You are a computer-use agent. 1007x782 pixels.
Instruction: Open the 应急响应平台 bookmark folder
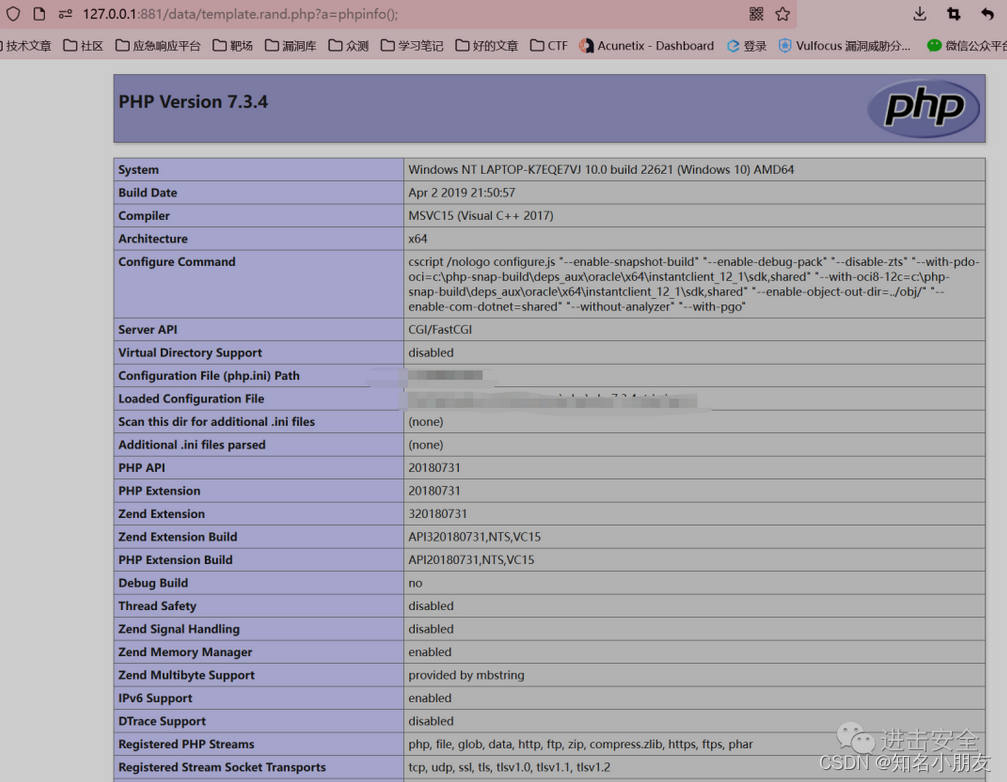pyautogui.click(x=158, y=46)
